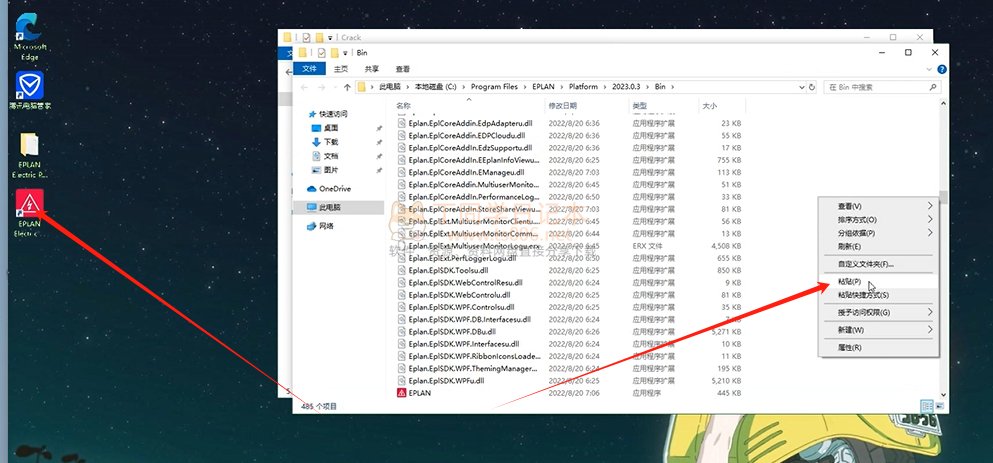Select the red EPLAN Electric shortcut icon
This screenshot has height=463, width=993.
(x=29, y=204)
